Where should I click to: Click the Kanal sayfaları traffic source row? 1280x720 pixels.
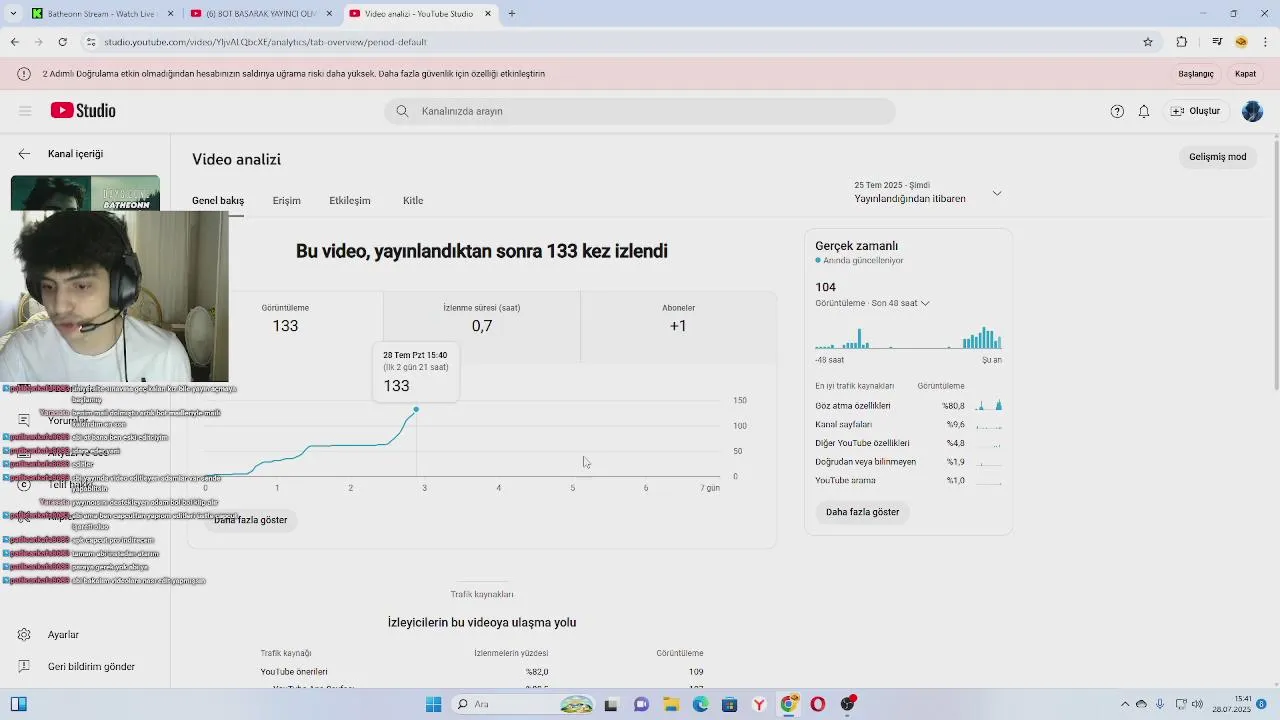[908, 425]
